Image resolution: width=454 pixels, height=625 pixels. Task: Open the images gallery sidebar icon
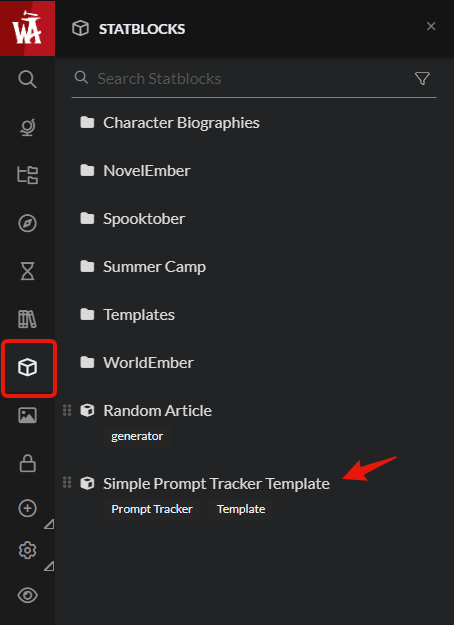pyautogui.click(x=27, y=415)
